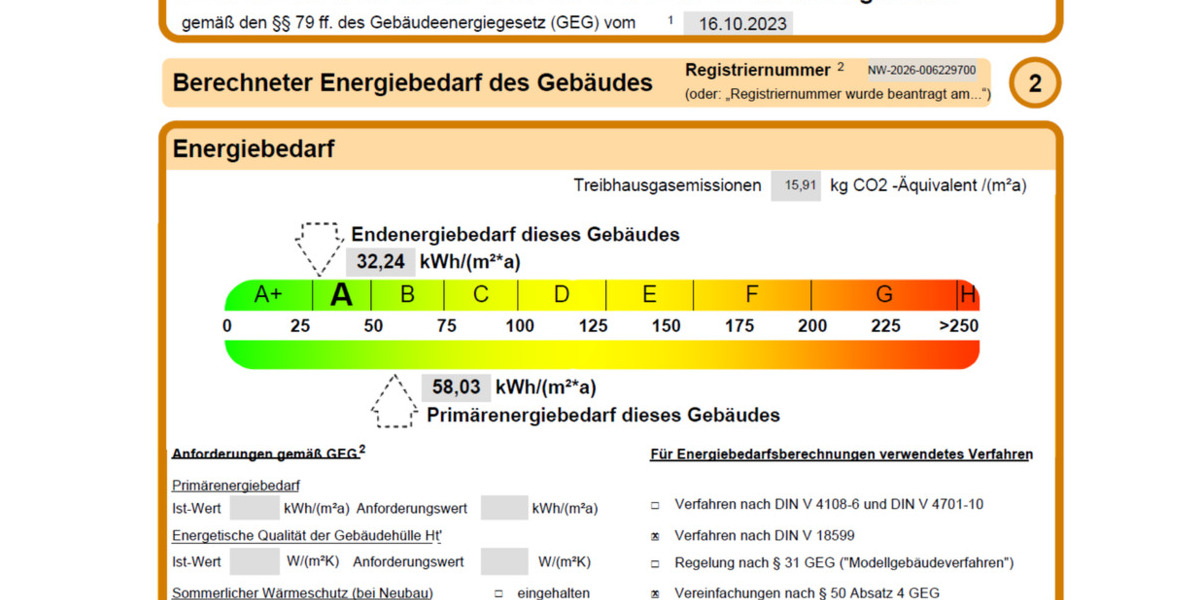Check the § 31 GEG Modellgebäudeverfahren box
1200x600 pixels.
click(x=655, y=564)
